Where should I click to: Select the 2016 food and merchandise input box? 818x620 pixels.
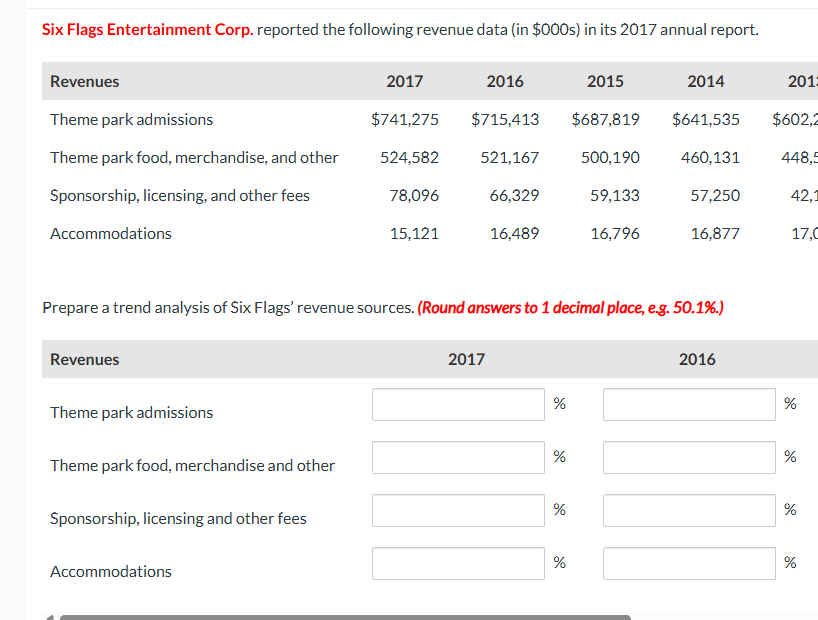click(x=688, y=456)
